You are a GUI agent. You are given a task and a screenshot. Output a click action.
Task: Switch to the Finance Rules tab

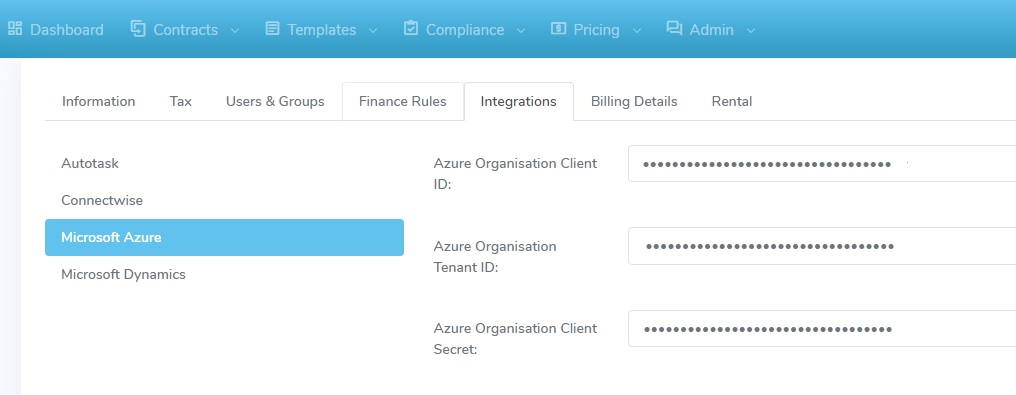click(403, 102)
